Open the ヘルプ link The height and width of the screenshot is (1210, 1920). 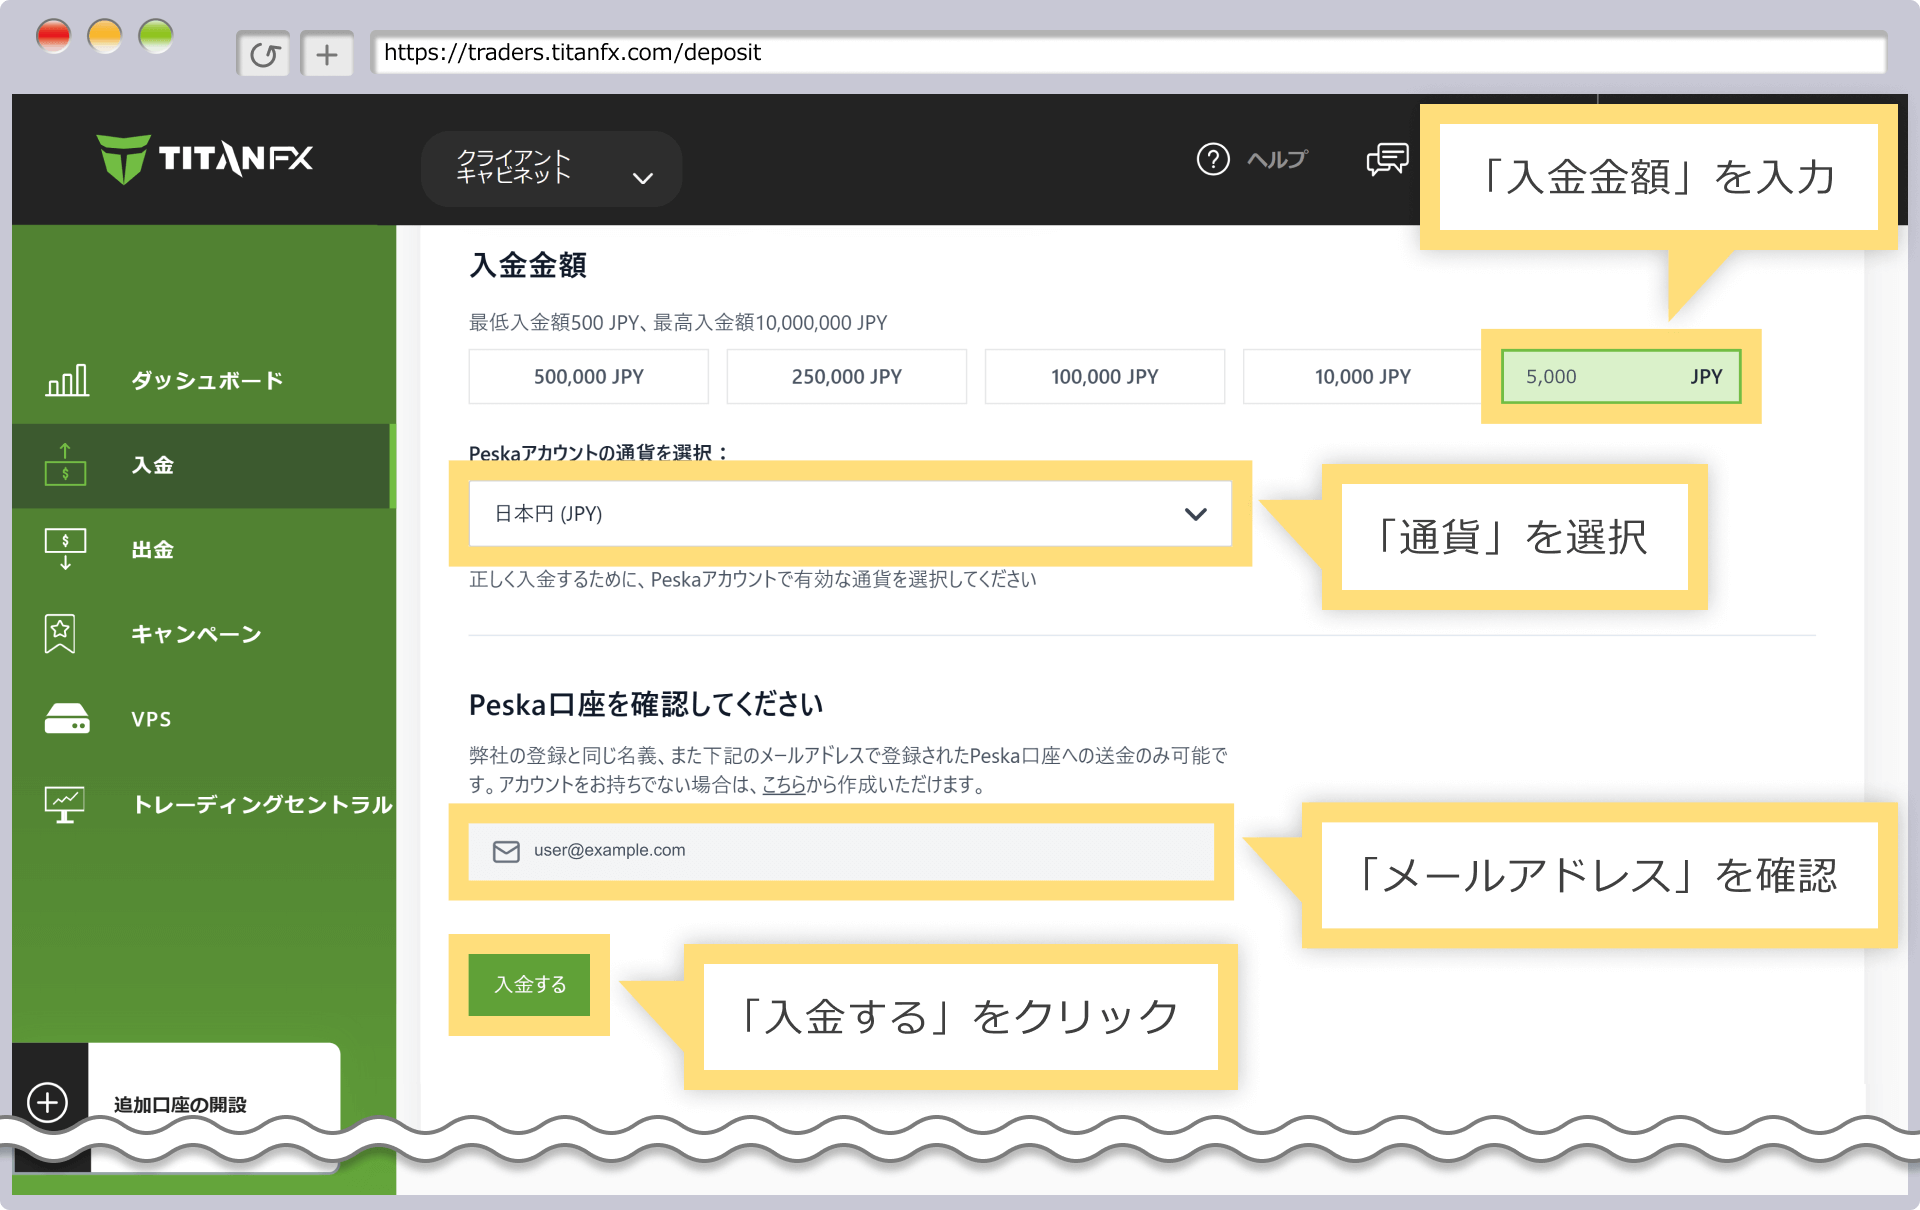(1277, 159)
